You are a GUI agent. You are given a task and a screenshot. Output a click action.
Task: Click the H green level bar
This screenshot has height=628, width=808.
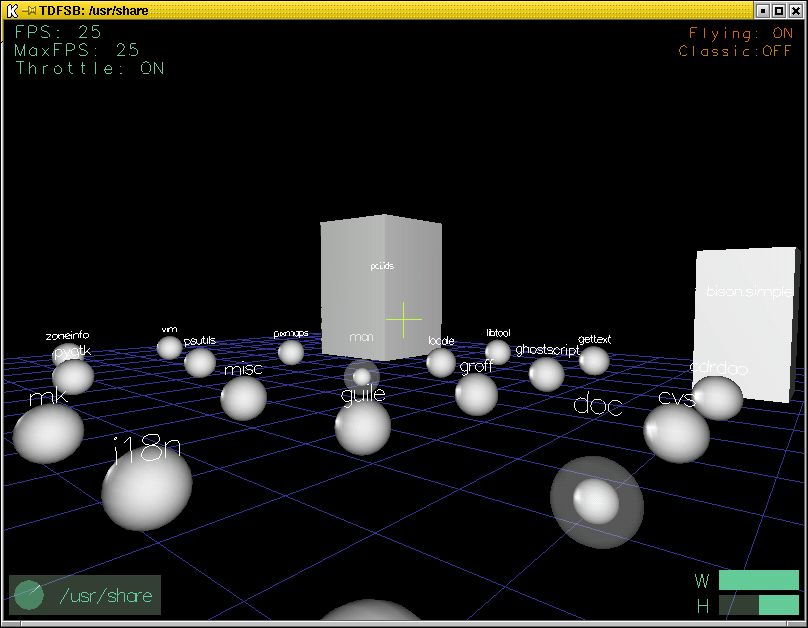[778, 605]
